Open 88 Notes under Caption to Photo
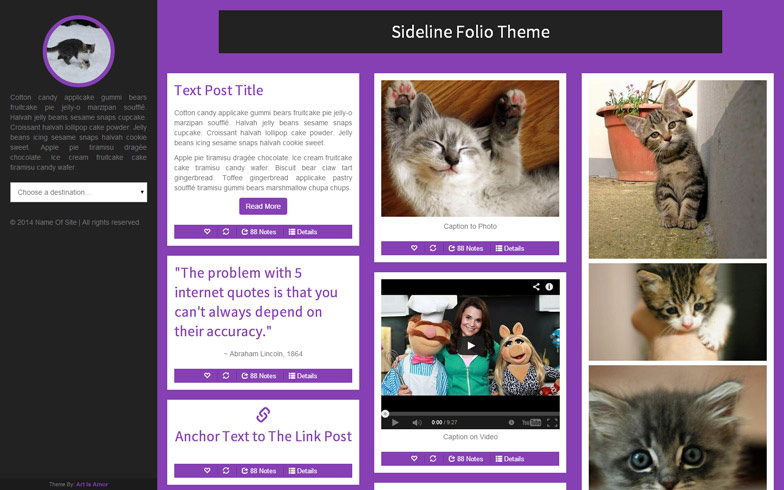 click(466, 248)
